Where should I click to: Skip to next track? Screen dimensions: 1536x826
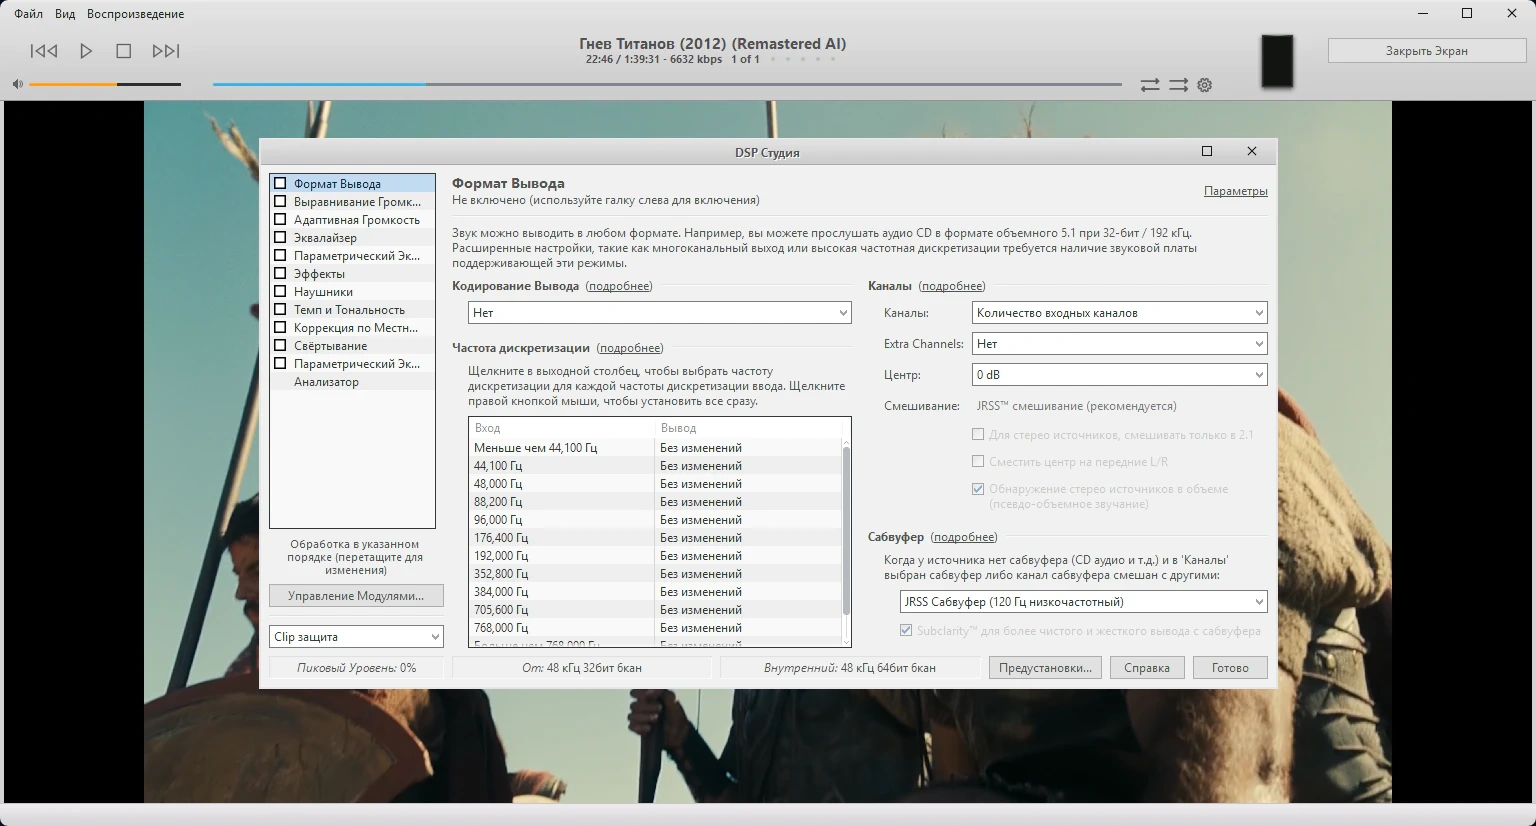(166, 51)
